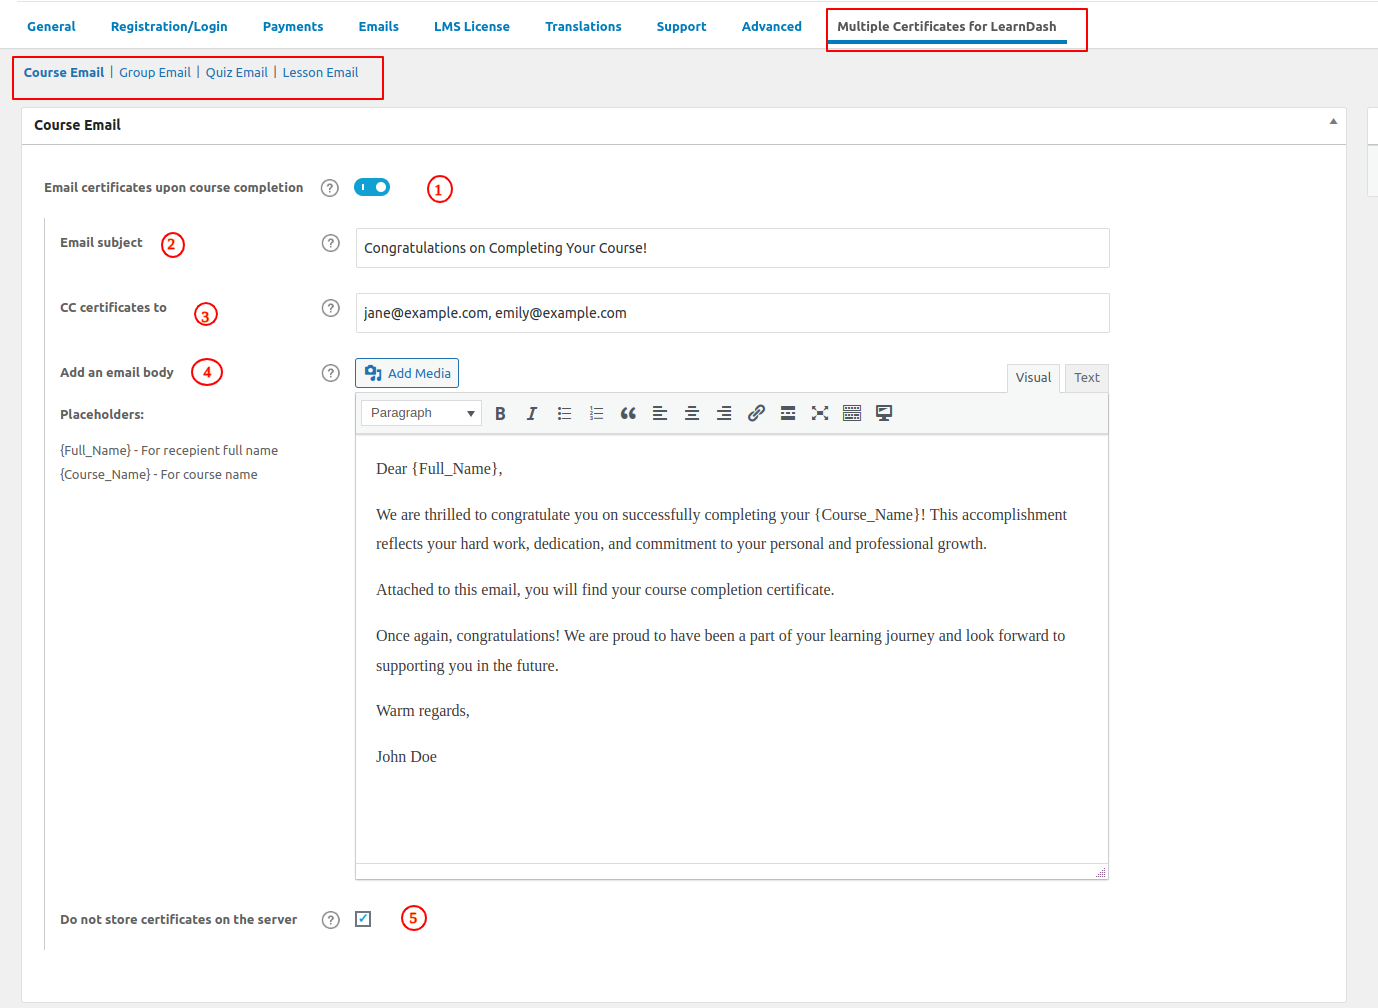
Task: Open the Add Media dialog
Action: [x=407, y=372]
